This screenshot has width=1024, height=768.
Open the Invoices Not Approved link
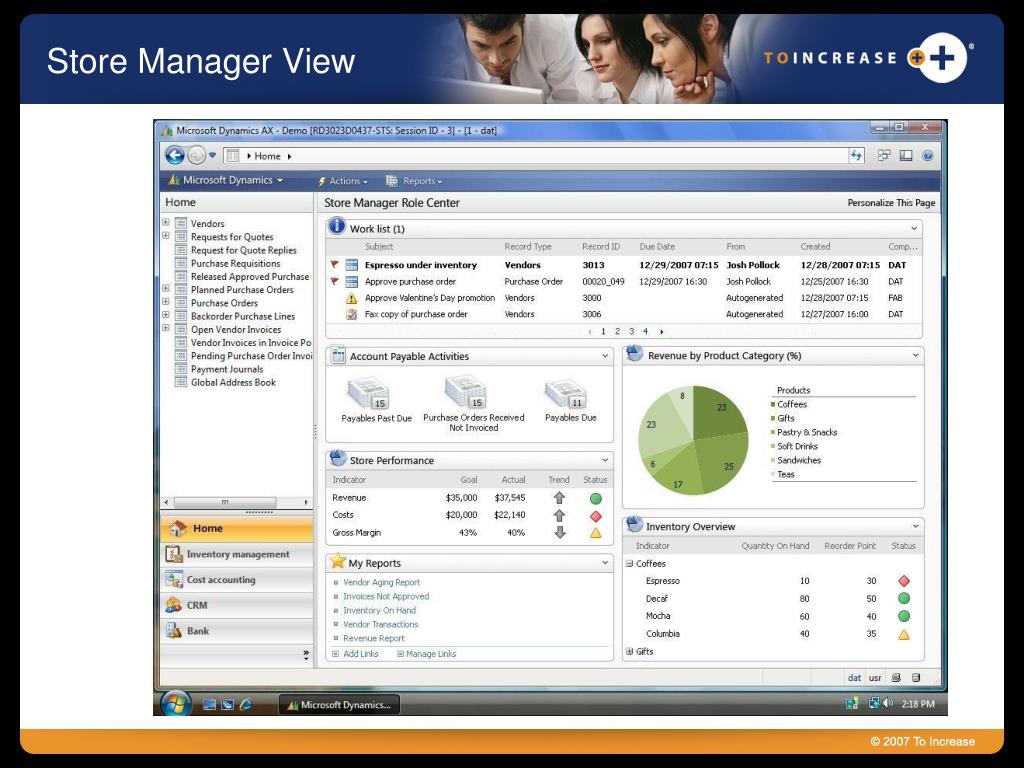pos(386,596)
